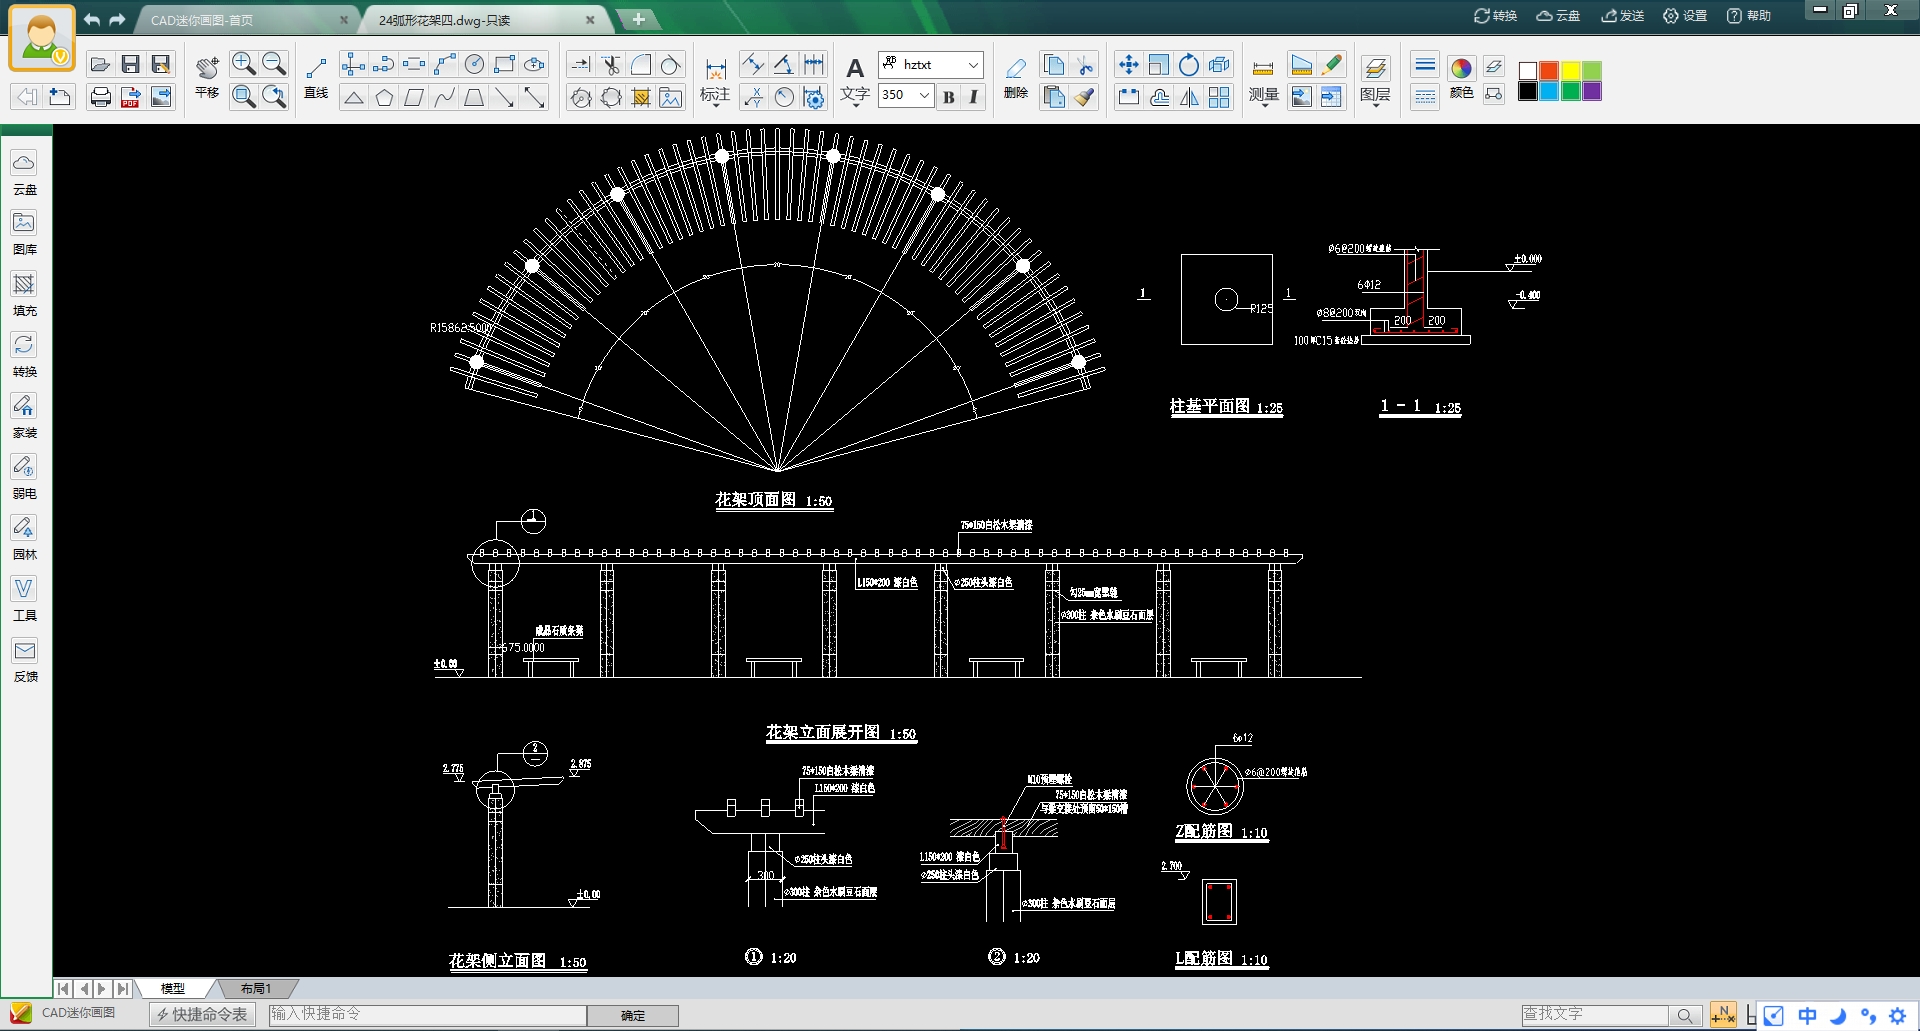Export drawing to PDF icon
The width and height of the screenshot is (1920, 1031).
pyautogui.click(x=130, y=97)
